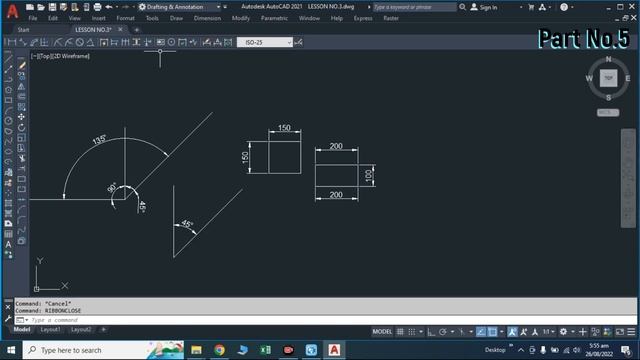This screenshot has width=640, height=360.
Task: Add a new layout with plus button
Action: (103, 329)
